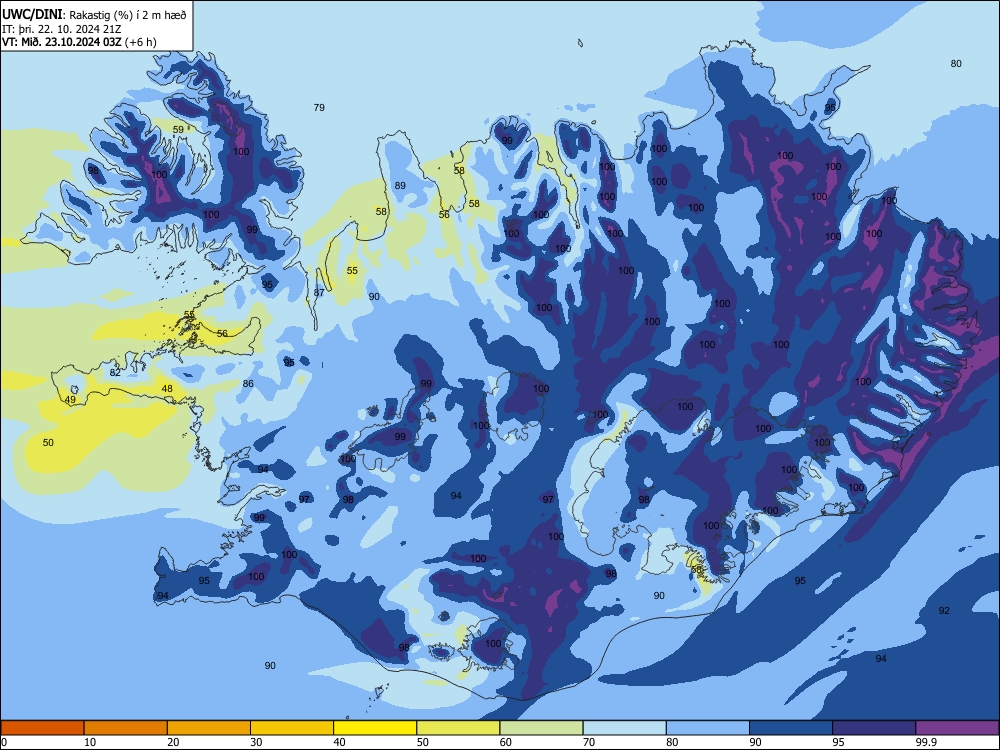Click the legend scale label '30'
Viewport: 1000px width, 750px height.
257,742
